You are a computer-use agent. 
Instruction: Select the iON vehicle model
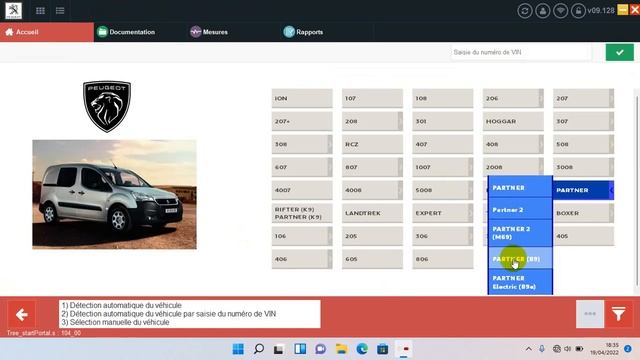[302, 98]
